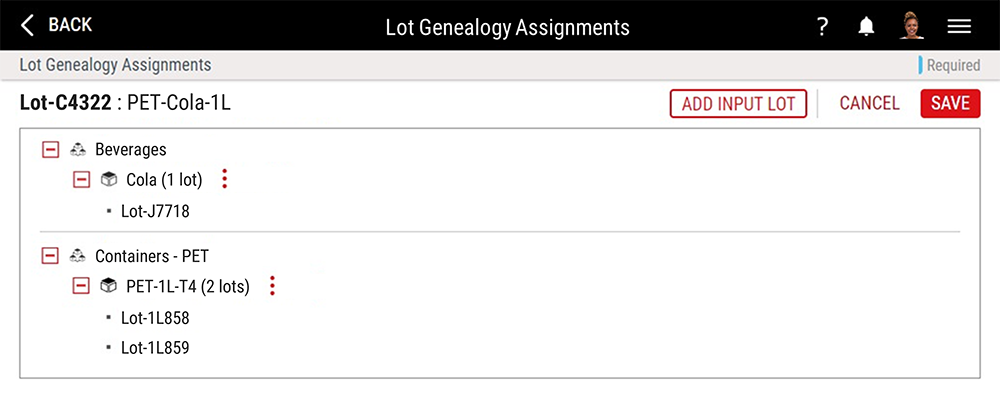Collapse the Containers - PET node
Screen dimensions: 1000x400
50,256
